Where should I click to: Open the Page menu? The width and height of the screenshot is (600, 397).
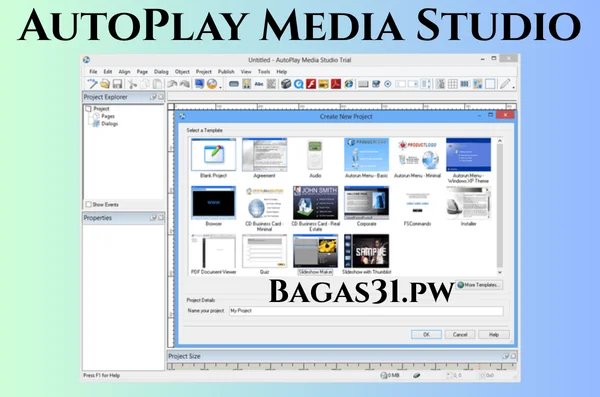pos(142,72)
